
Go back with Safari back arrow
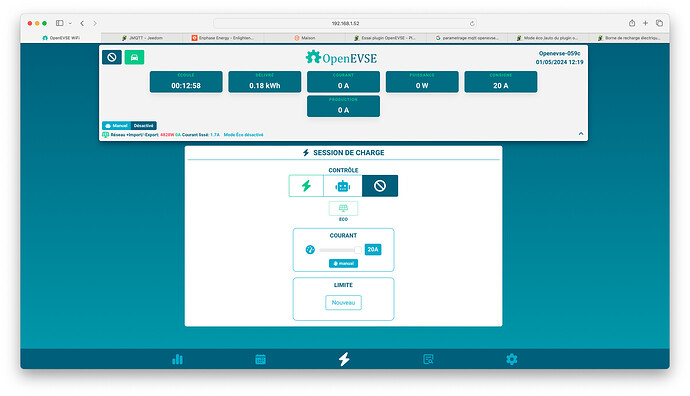coord(82,23)
